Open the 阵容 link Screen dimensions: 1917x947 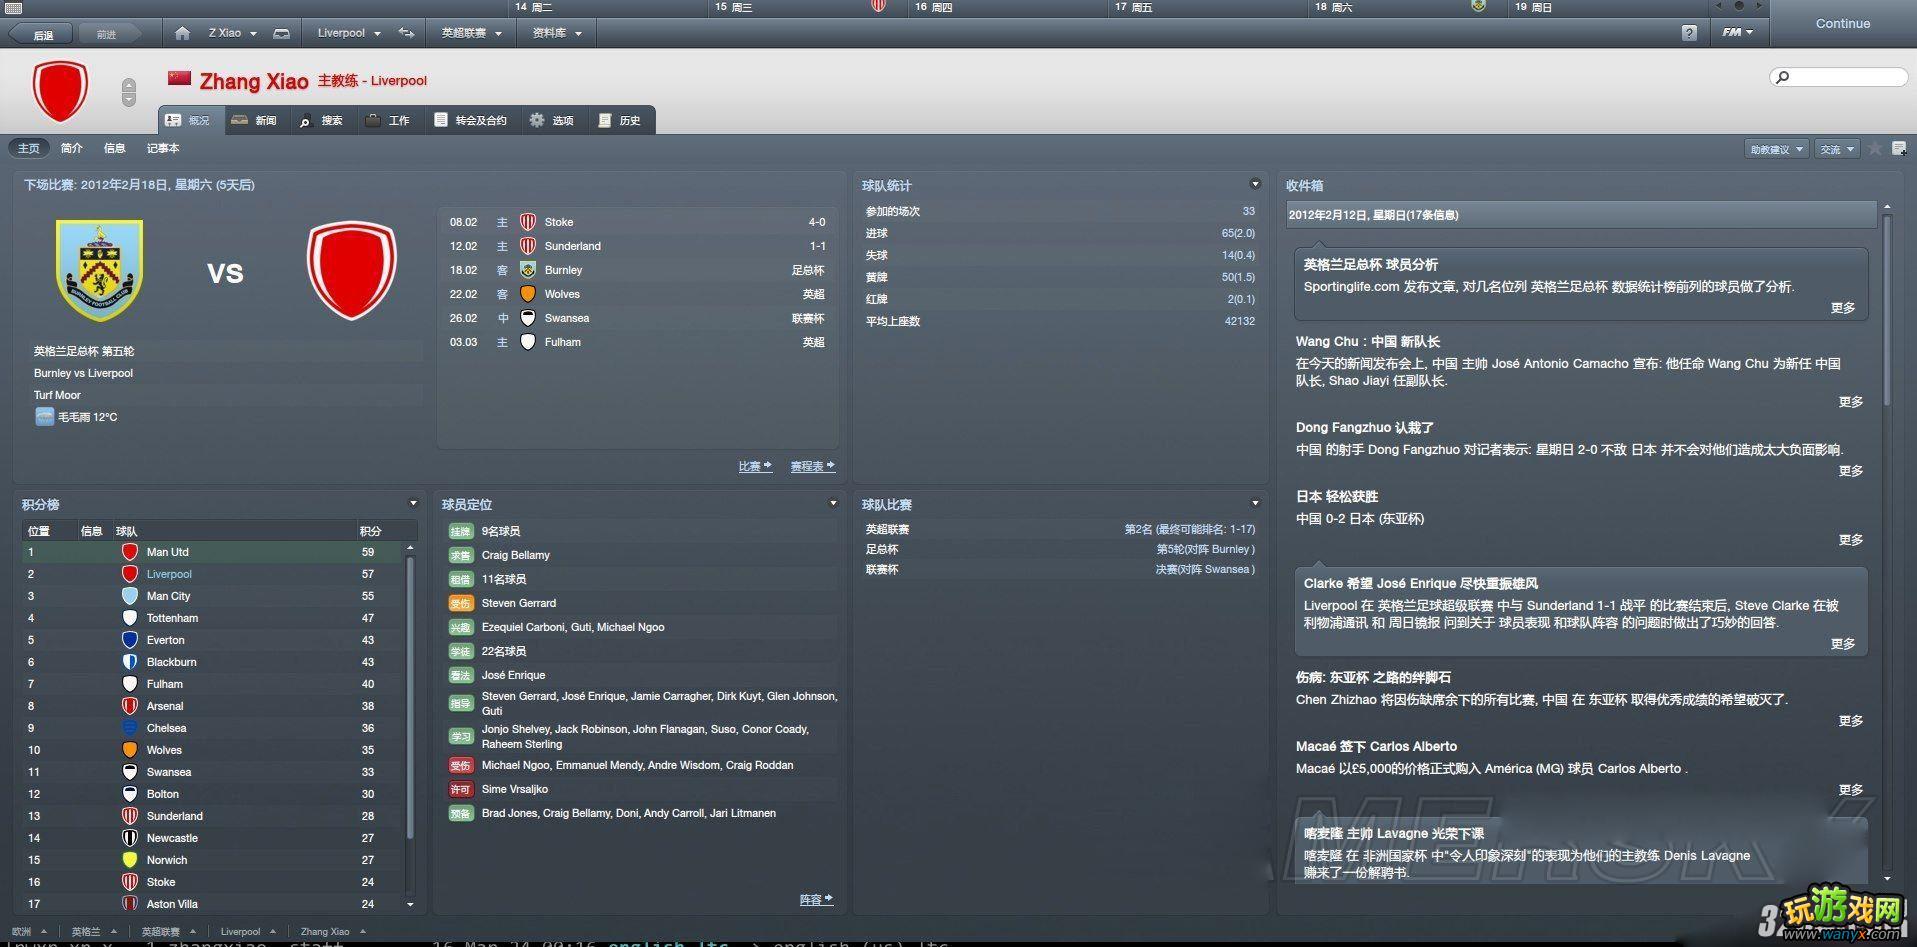pos(816,899)
